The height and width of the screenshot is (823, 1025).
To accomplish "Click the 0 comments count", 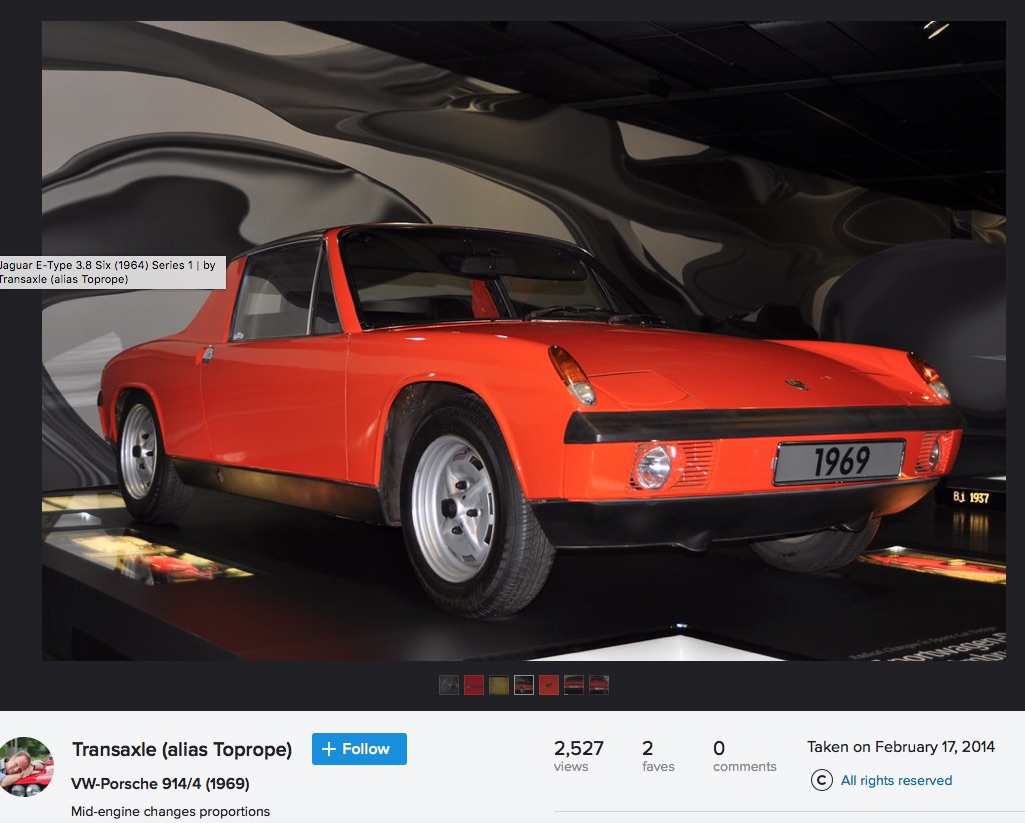I will (x=745, y=755).
